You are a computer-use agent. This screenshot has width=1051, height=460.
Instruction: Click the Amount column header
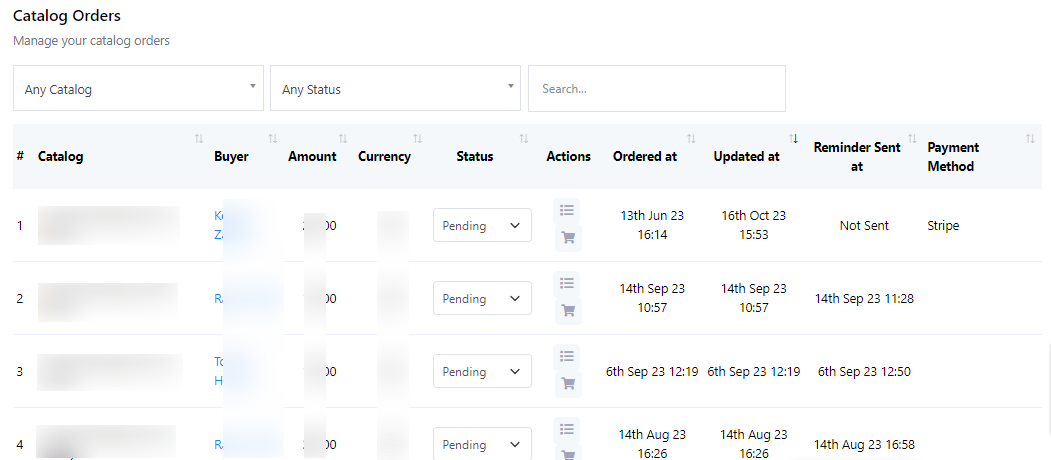coord(312,156)
